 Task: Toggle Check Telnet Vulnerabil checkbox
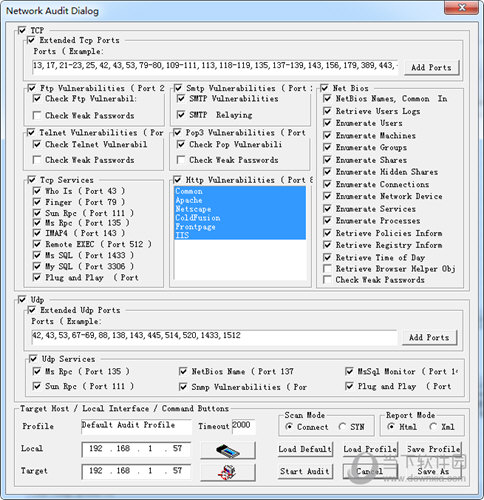point(37,144)
